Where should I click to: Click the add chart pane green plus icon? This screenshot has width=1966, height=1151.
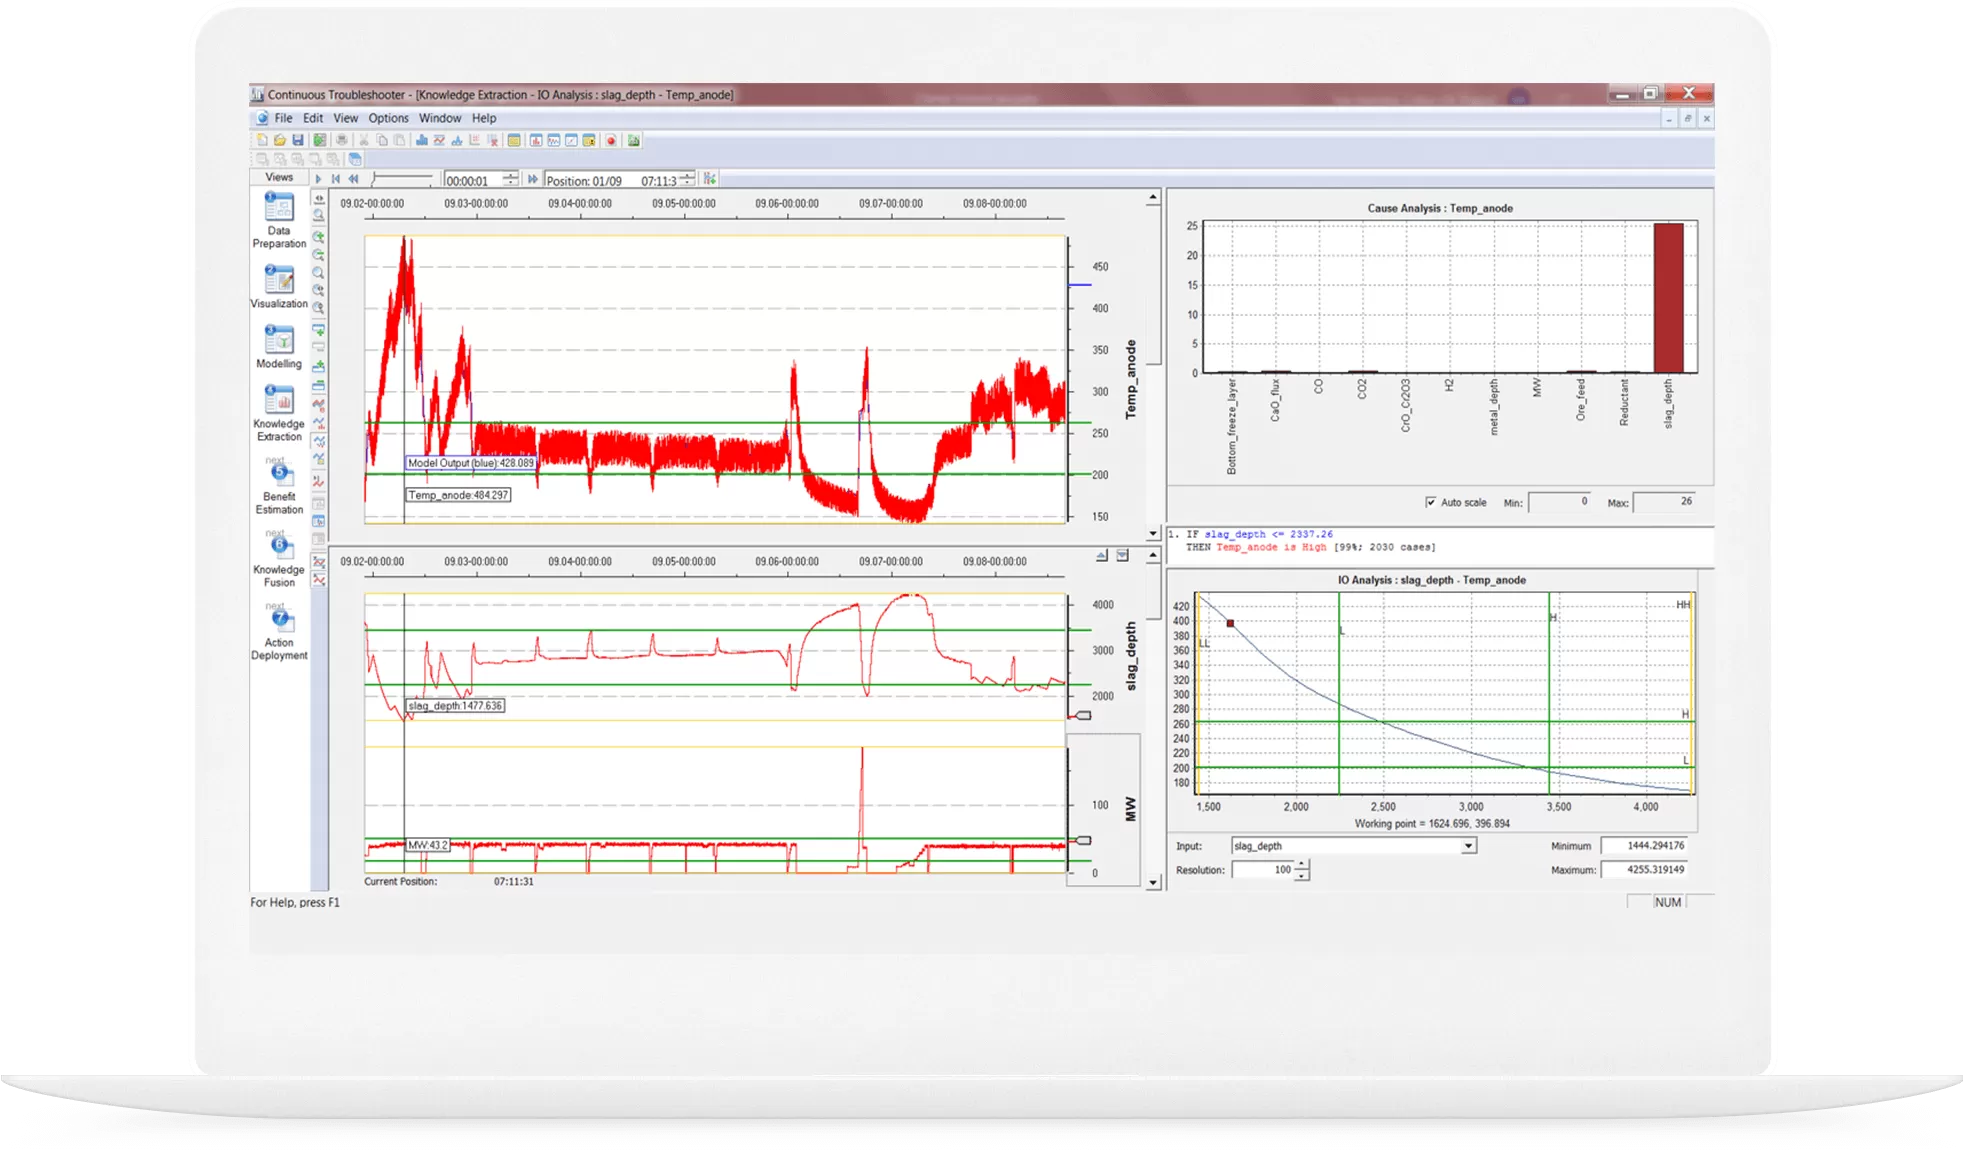tap(318, 329)
